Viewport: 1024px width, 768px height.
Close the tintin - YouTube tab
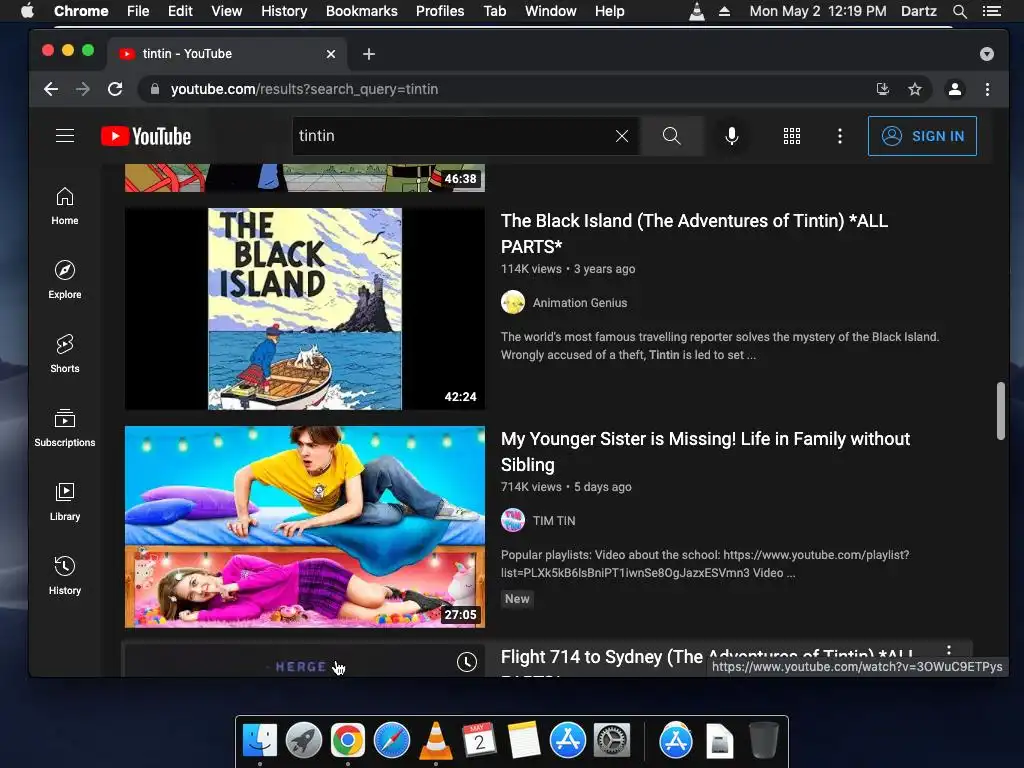point(331,54)
